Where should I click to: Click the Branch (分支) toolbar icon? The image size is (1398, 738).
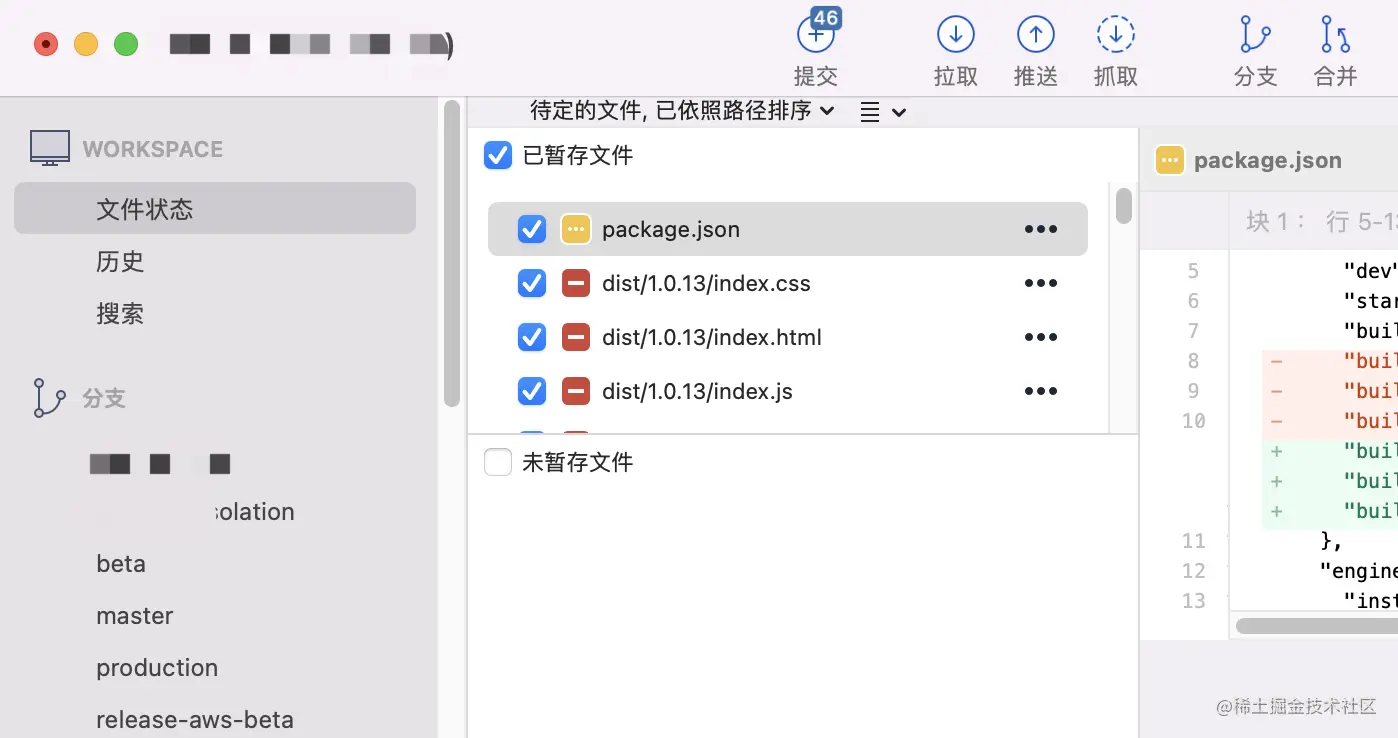[x=1255, y=35]
